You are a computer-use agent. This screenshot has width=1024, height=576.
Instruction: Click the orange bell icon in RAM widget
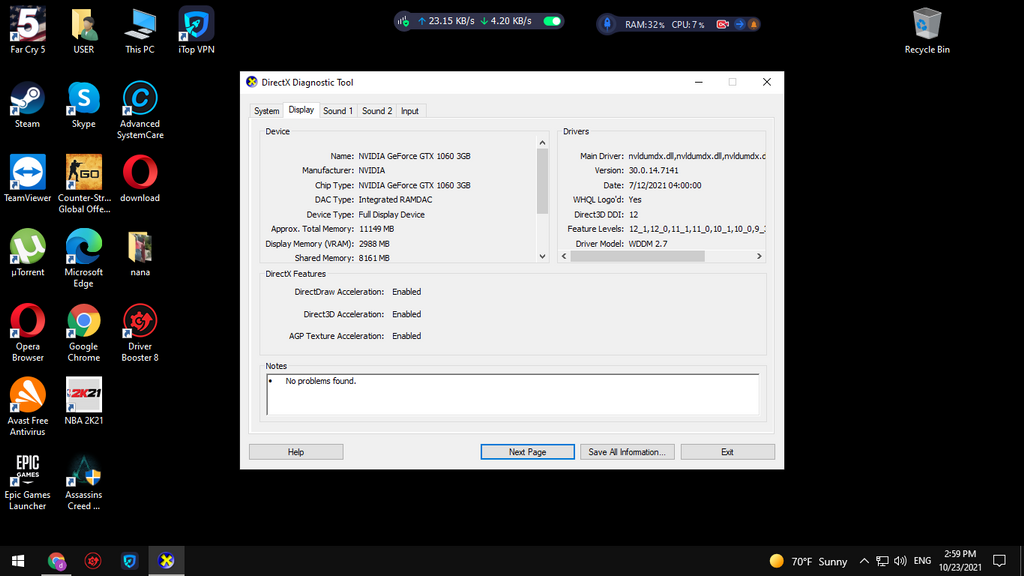(x=753, y=24)
